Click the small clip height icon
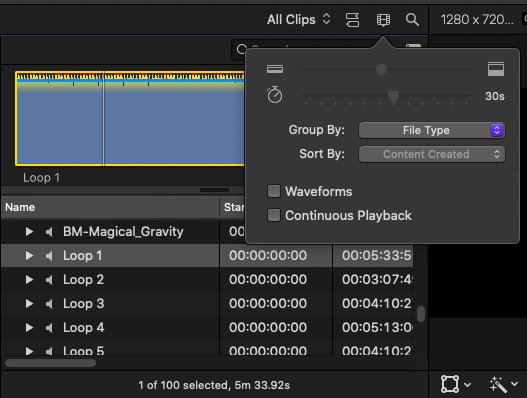Viewport: 527px width, 398px height. (275, 69)
